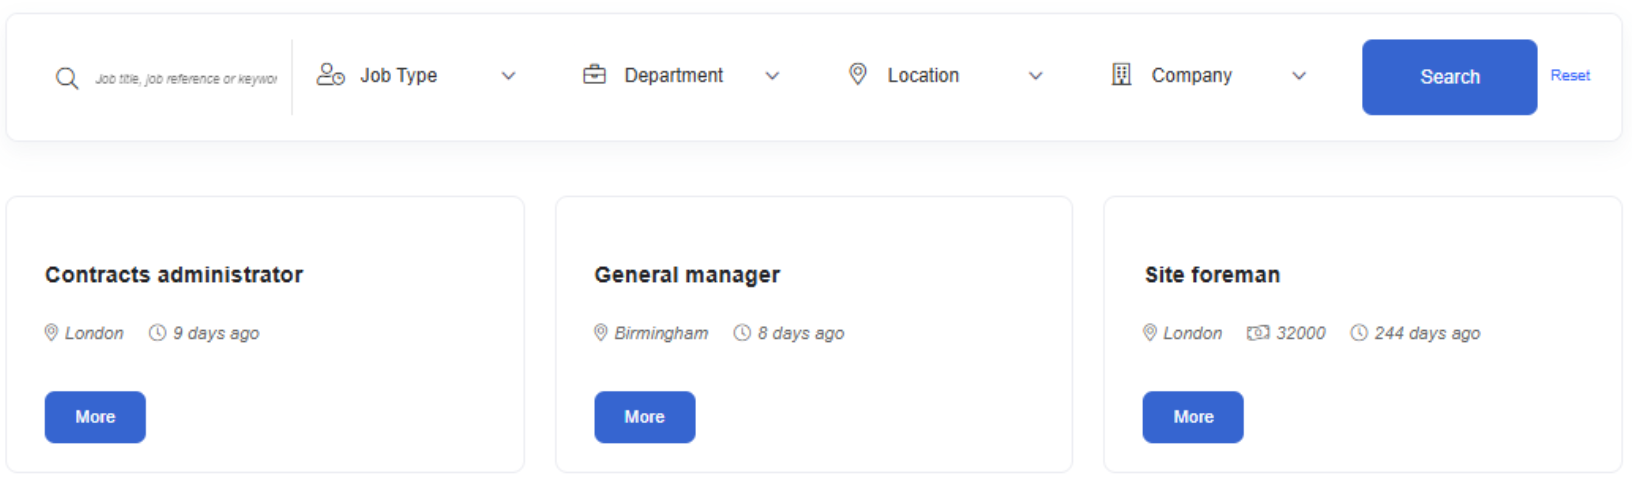The width and height of the screenshot is (1632, 489).
Task: Open the Company filter dropdown
Action: pos(1298,76)
